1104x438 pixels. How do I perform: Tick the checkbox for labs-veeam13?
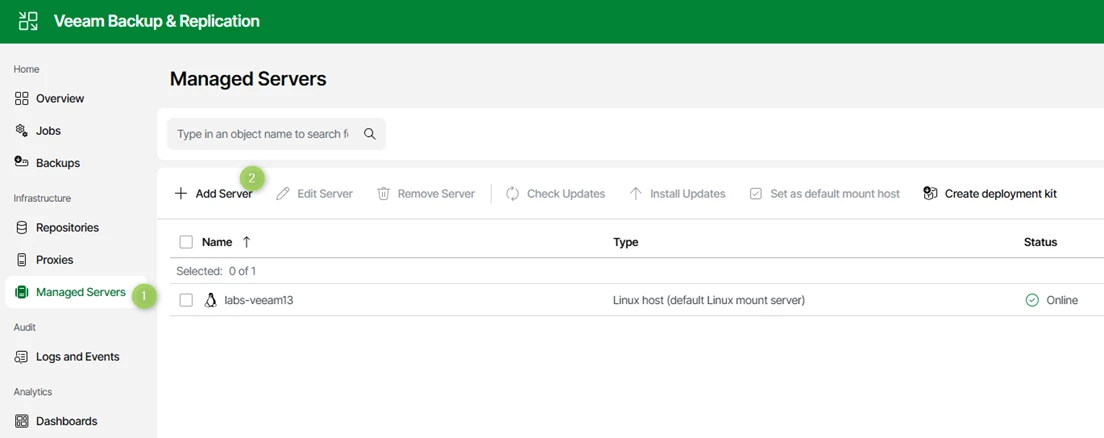click(186, 300)
